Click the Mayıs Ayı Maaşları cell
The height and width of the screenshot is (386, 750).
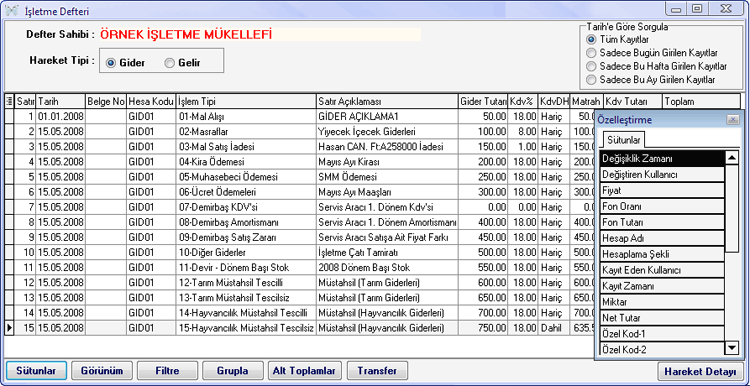pos(387,192)
